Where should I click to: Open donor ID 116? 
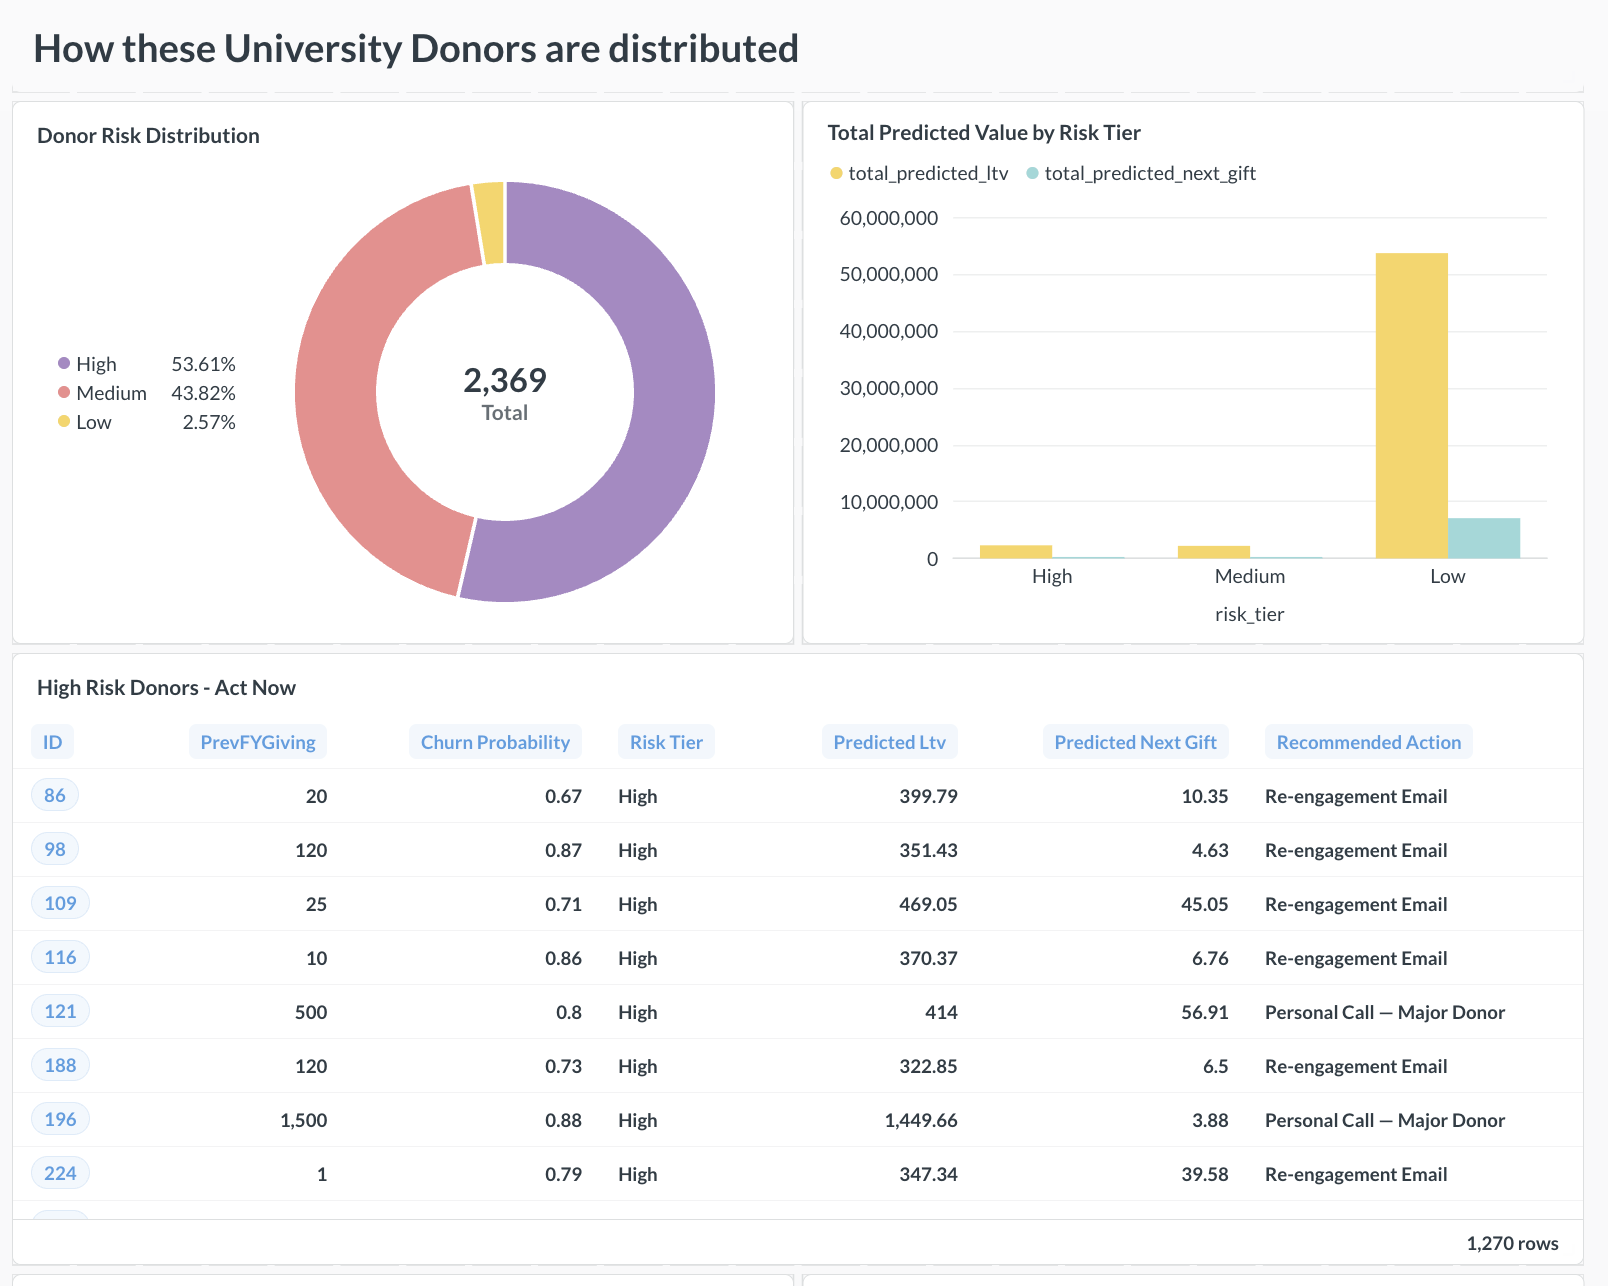tap(61, 957)
